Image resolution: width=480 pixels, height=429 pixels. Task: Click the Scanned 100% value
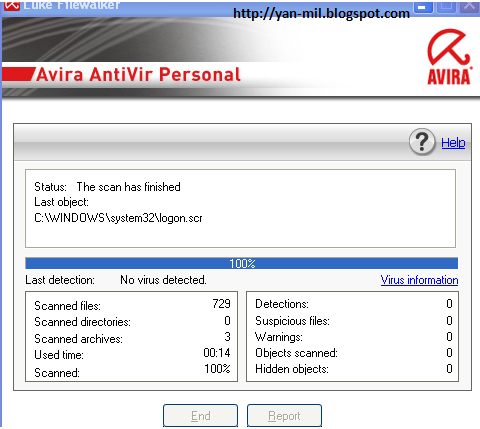(x=217, y=369)
